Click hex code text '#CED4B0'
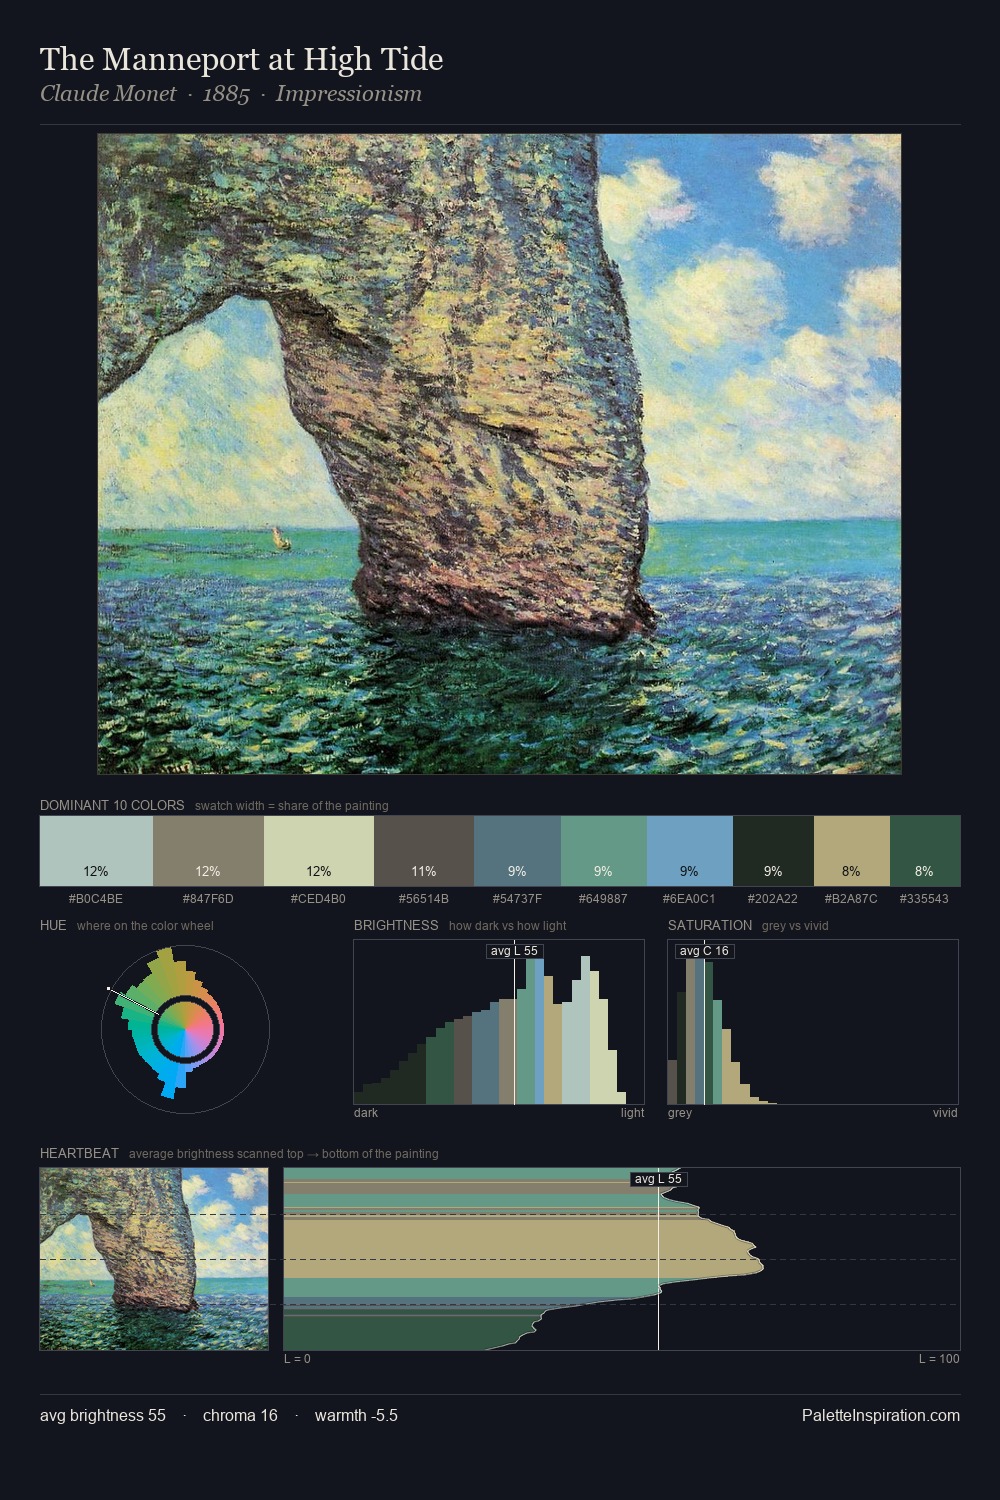This screenshot has width=1000, height=1500. point(318,899)
